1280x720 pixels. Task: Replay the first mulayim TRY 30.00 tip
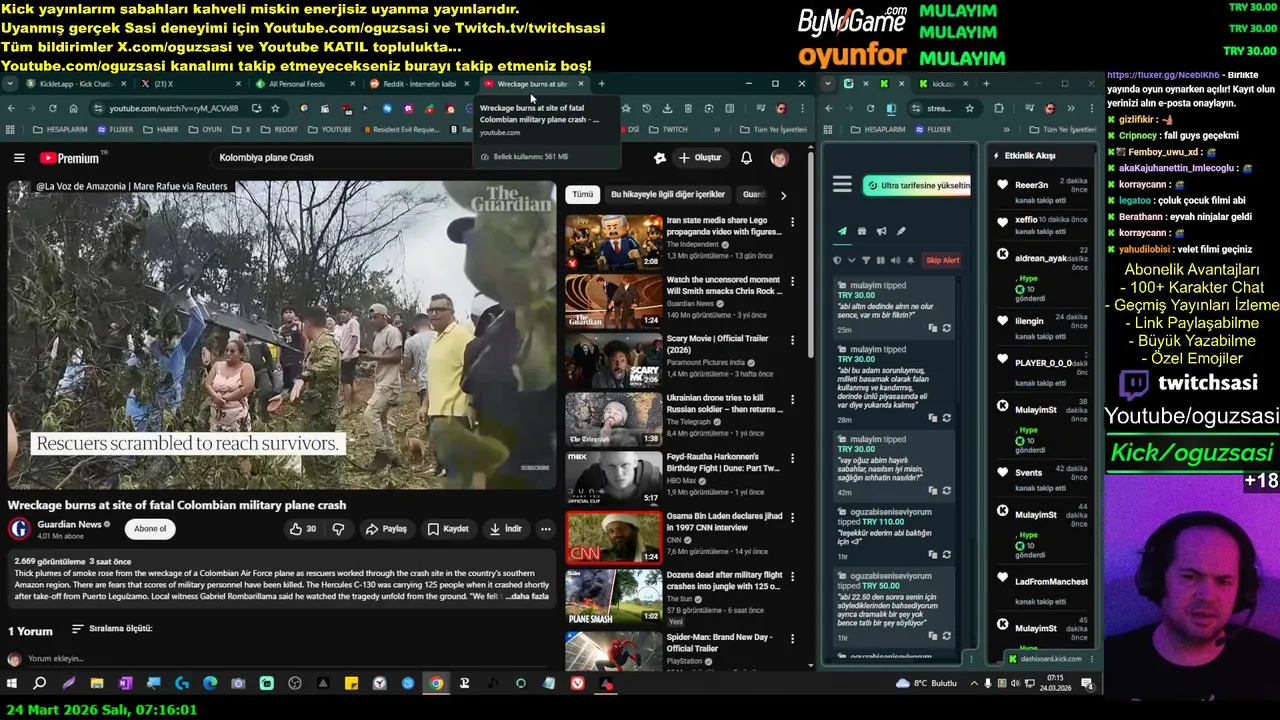(x=946, y=328)
